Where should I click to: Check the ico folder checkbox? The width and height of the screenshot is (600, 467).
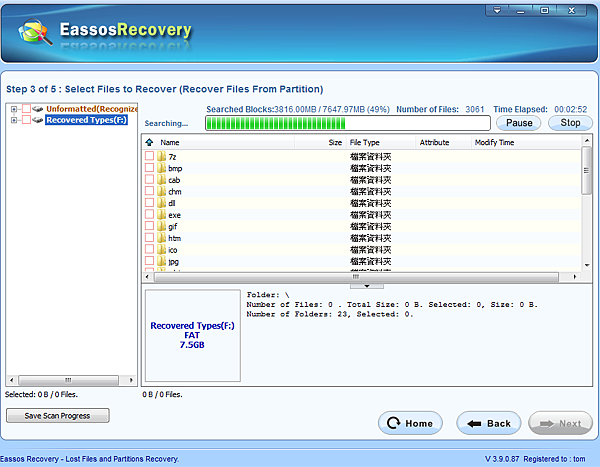click(149, 249)
